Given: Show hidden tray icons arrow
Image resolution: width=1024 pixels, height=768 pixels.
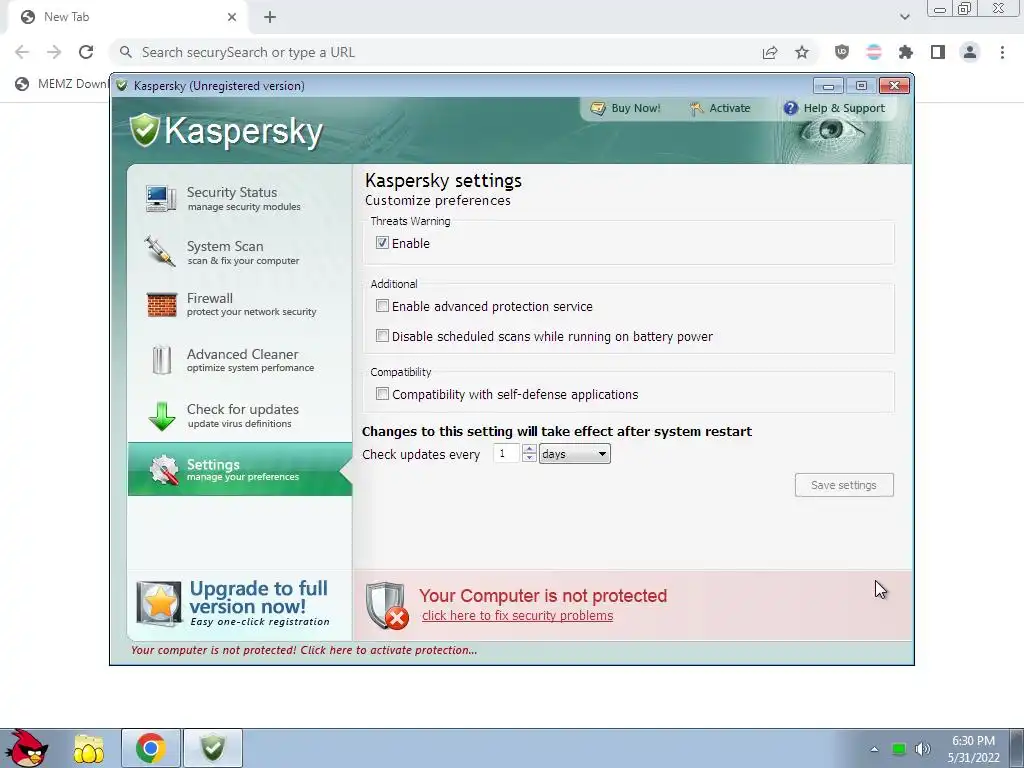Looking at the screenshot, I should click(874, 749).
